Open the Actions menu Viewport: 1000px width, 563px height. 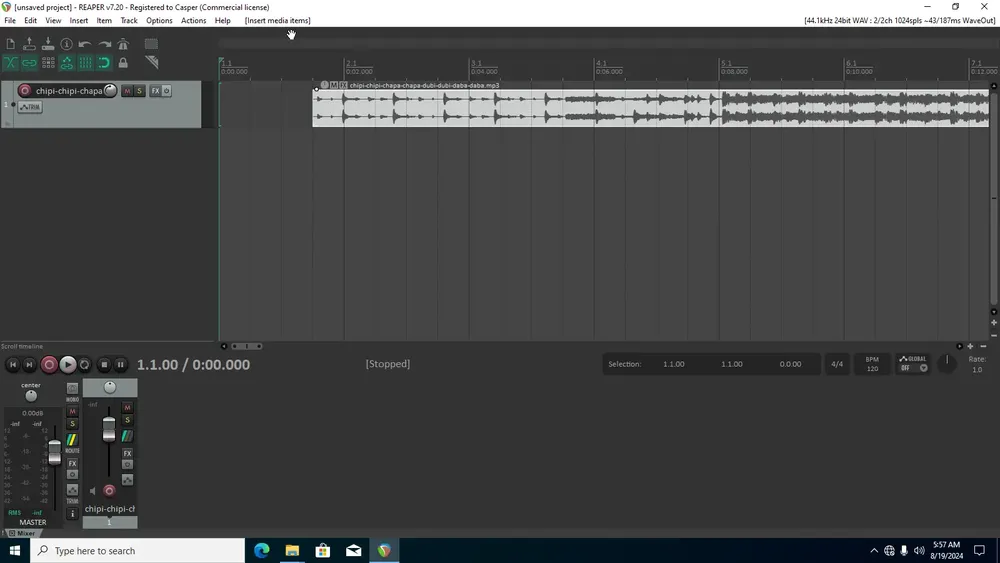pyautogui.click(x=193, y=20)
